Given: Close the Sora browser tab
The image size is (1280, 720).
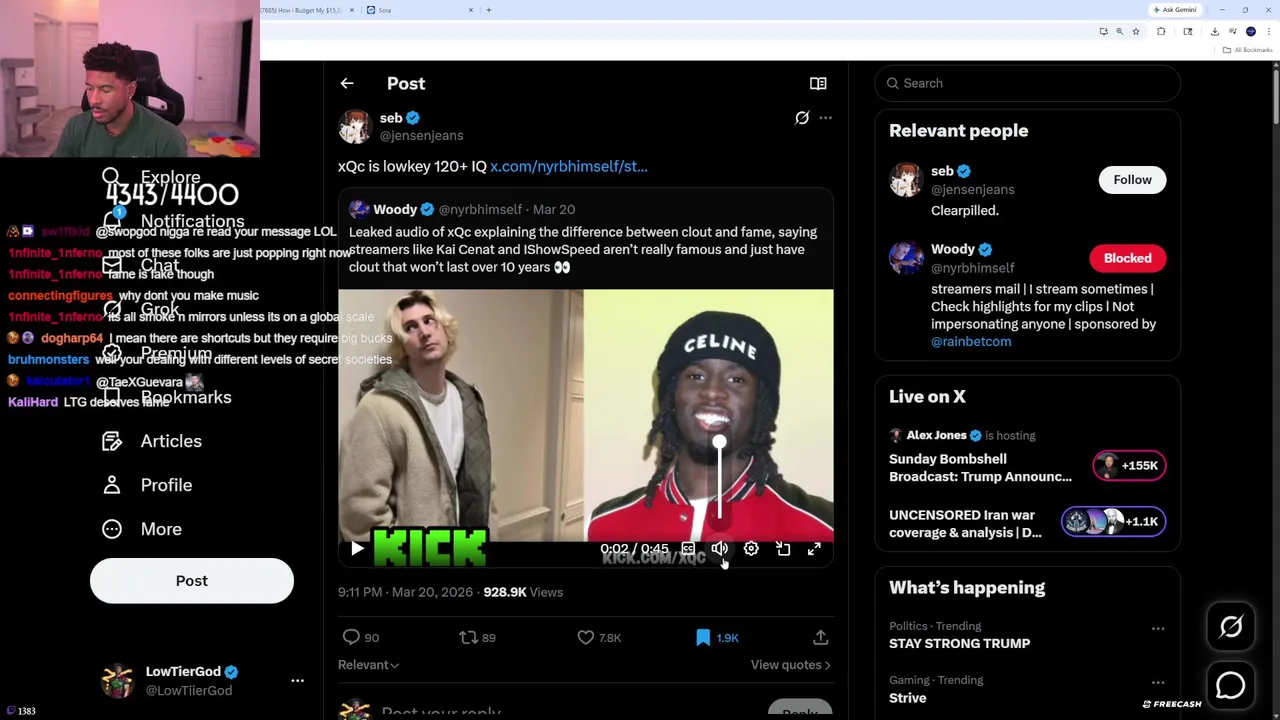Looking at the screenshot, I should [471, 10].
